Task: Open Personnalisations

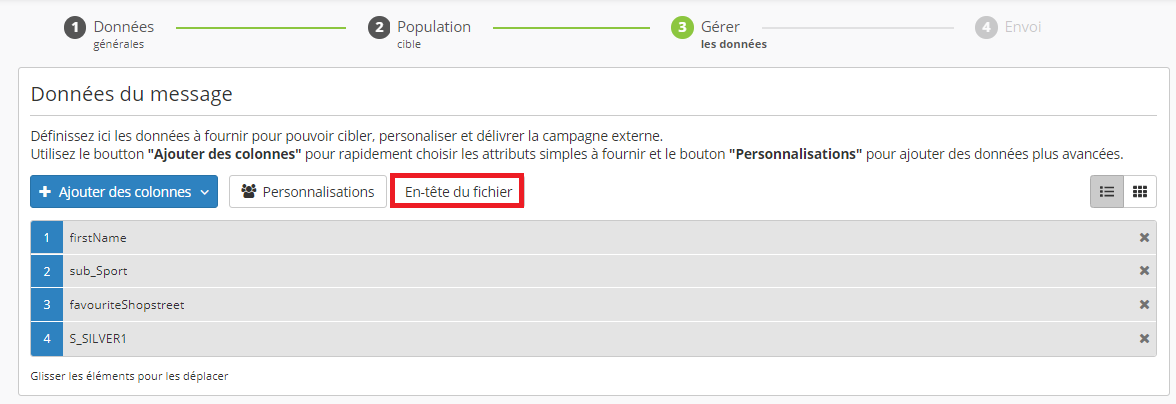Action: pyautogui.click(x=308, y=192)
